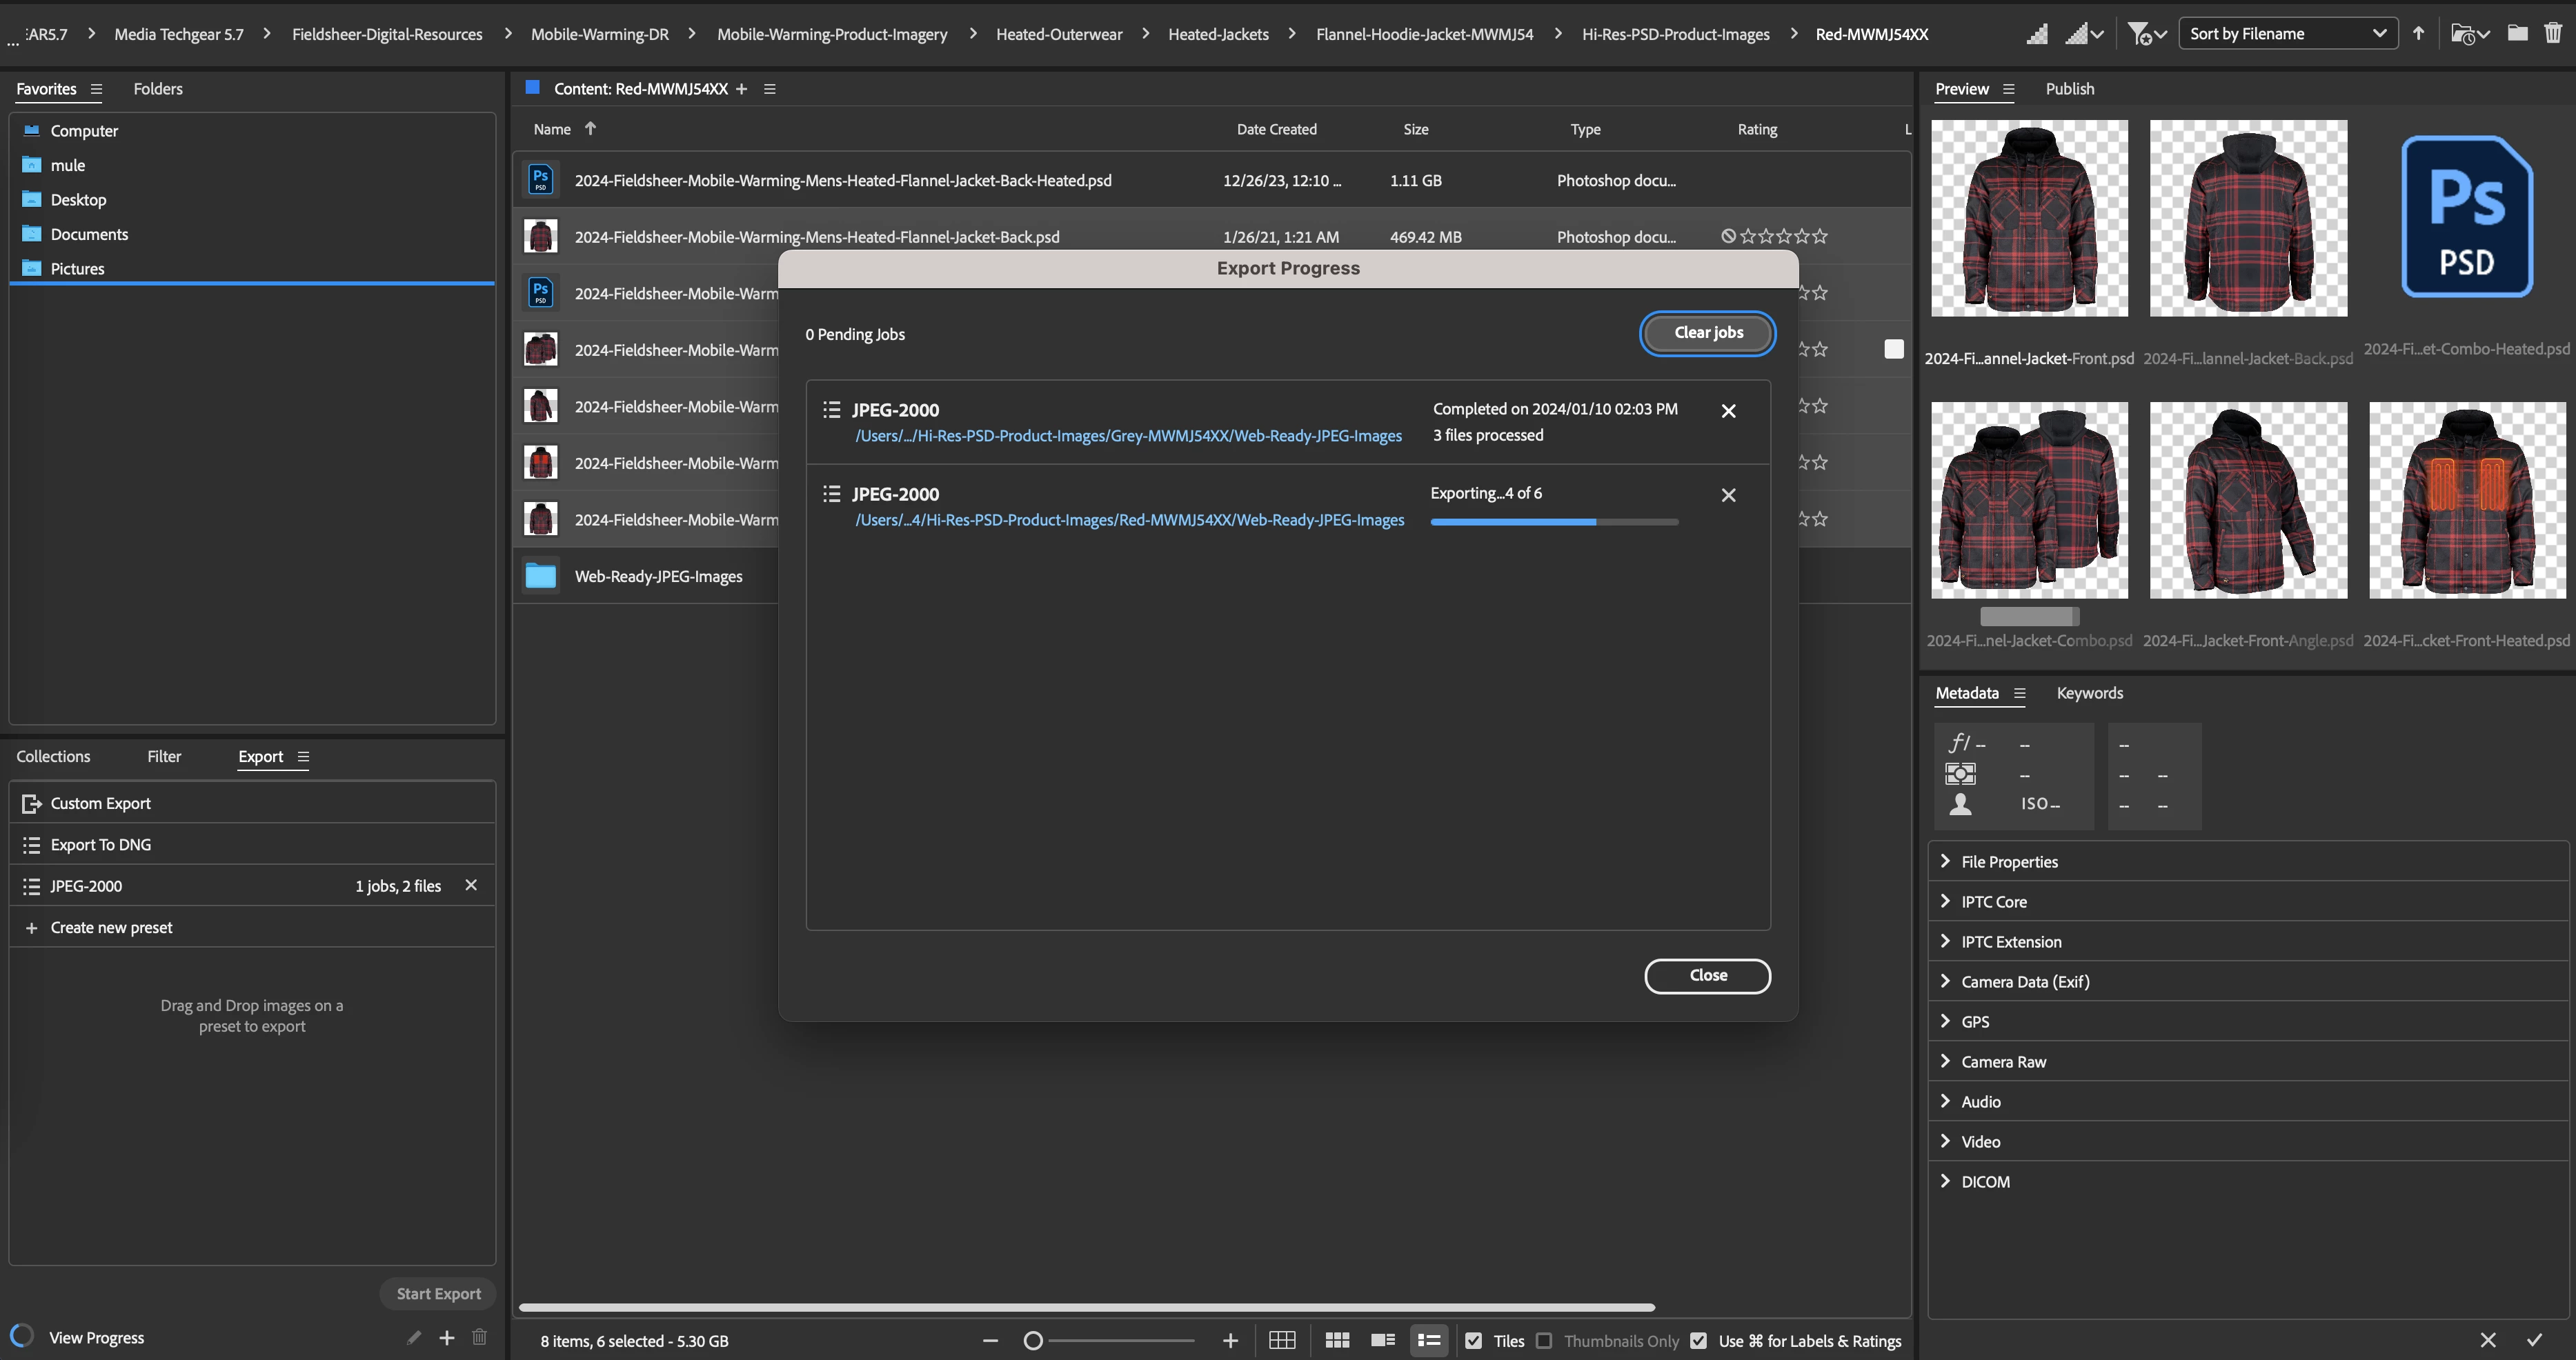Switch to details view icon
Screen dimensions: 2576x1360
click(1383, 1340)
